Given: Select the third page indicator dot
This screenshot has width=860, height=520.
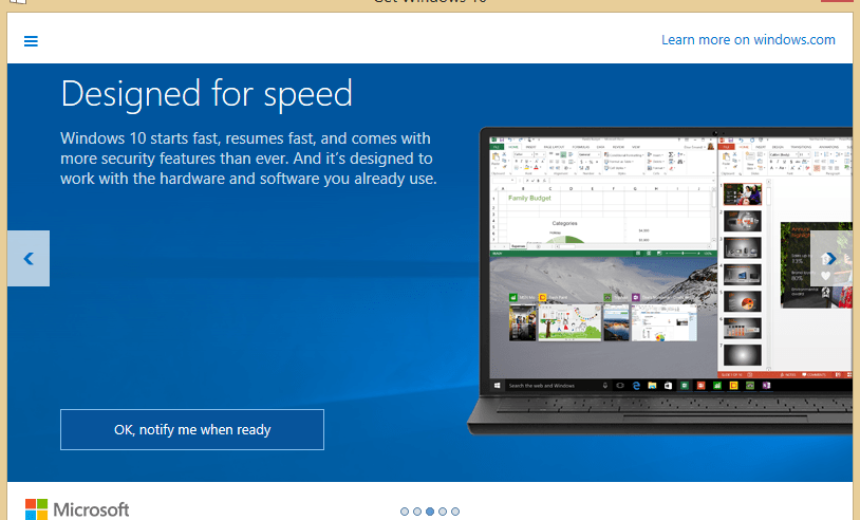Looking at the screenshot, I should pyautogui.click(x=430, y=511).
